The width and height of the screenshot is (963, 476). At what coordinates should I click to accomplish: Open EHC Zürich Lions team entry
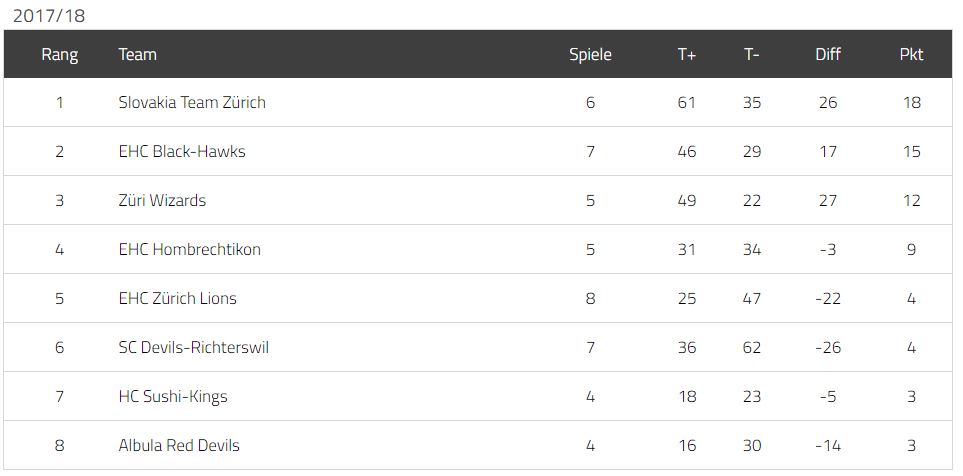177,298
